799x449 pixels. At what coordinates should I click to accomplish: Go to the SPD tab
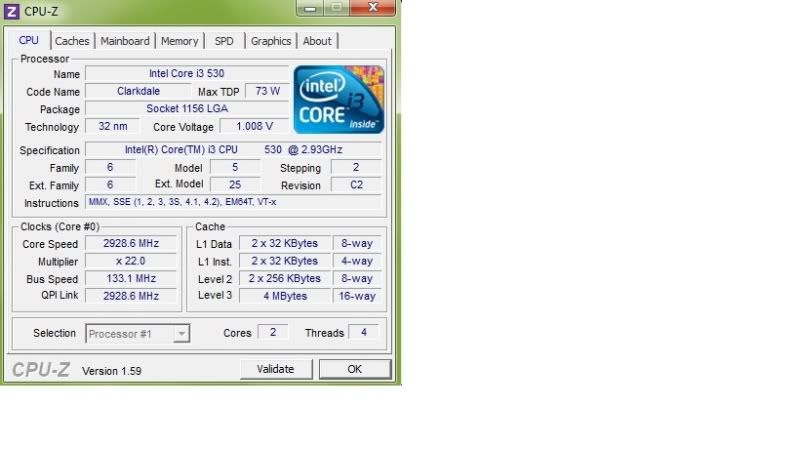tap(224, 41)
